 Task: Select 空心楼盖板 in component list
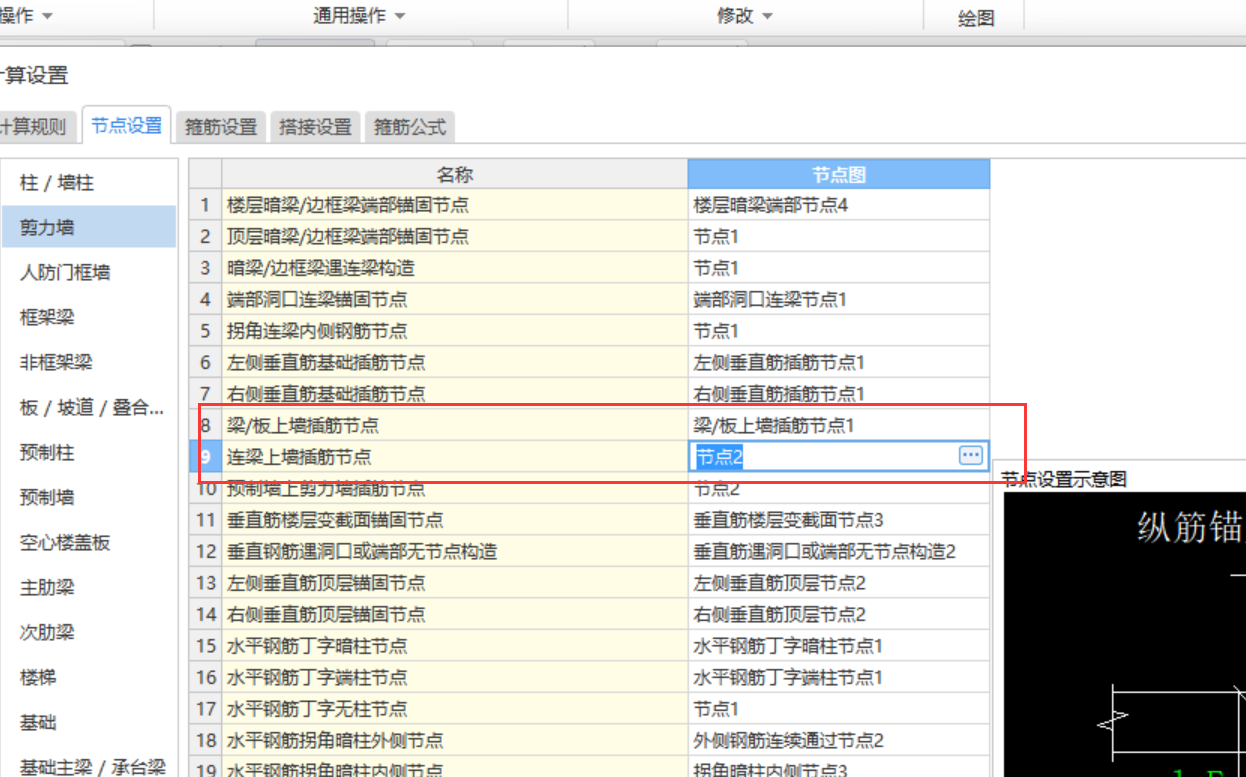(x=88, y=542)
